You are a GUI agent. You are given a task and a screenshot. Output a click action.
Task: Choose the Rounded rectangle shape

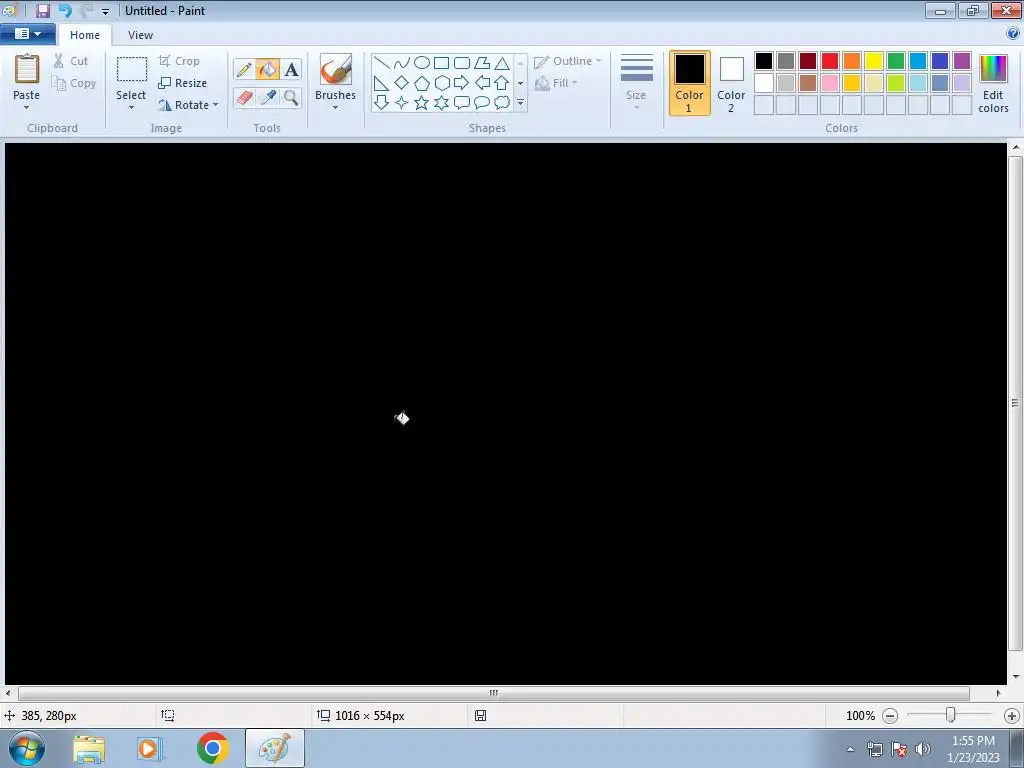(462, 63)
